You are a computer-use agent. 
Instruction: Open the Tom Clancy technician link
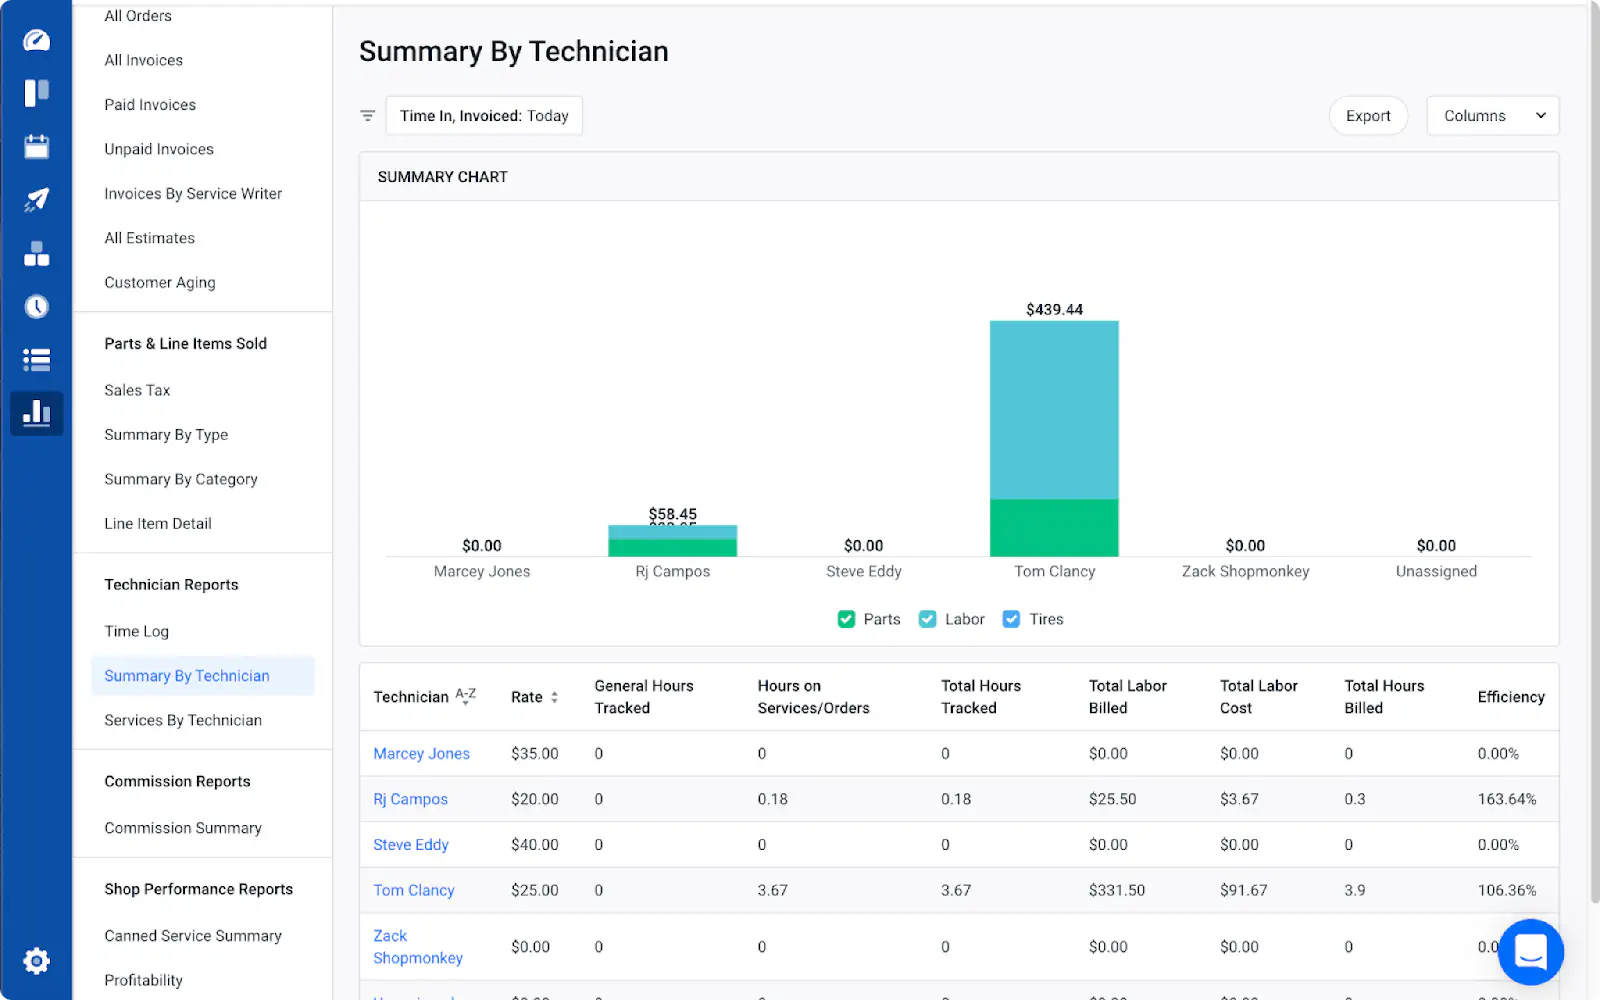[414, 890]
